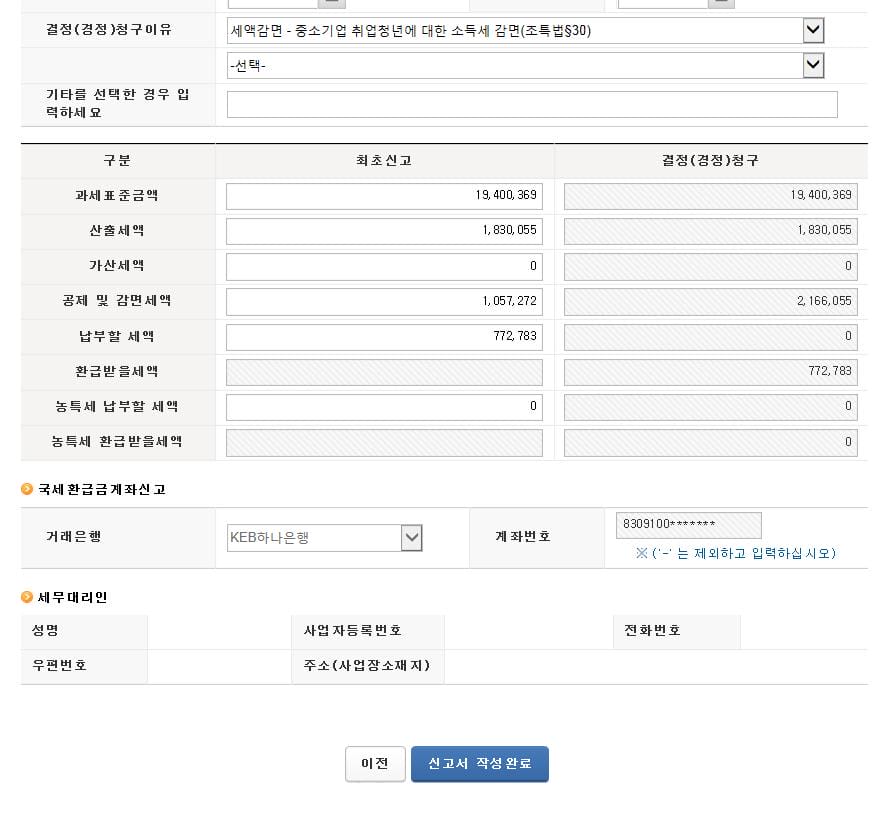882x834 pixels.
Task: Click the 최초신고 공제 및 감면세액 field
Action: point(384,301)
